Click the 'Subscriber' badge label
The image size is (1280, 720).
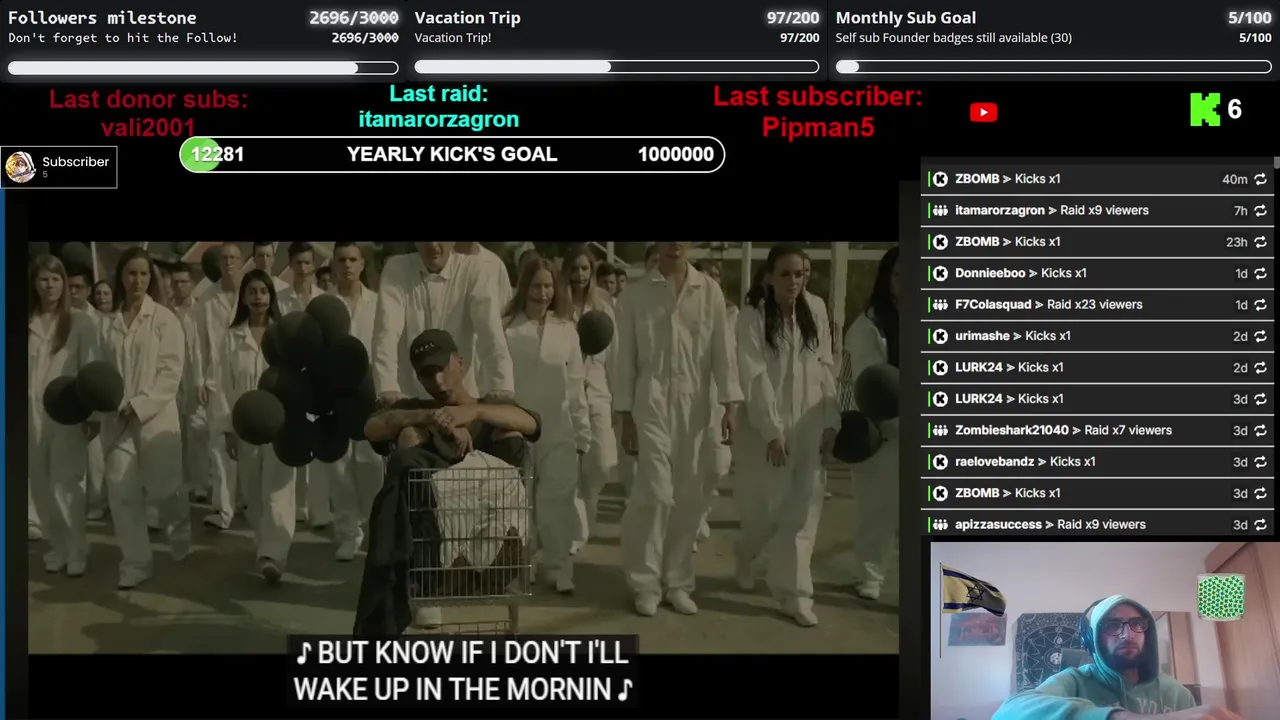click(x=75, y=161)
